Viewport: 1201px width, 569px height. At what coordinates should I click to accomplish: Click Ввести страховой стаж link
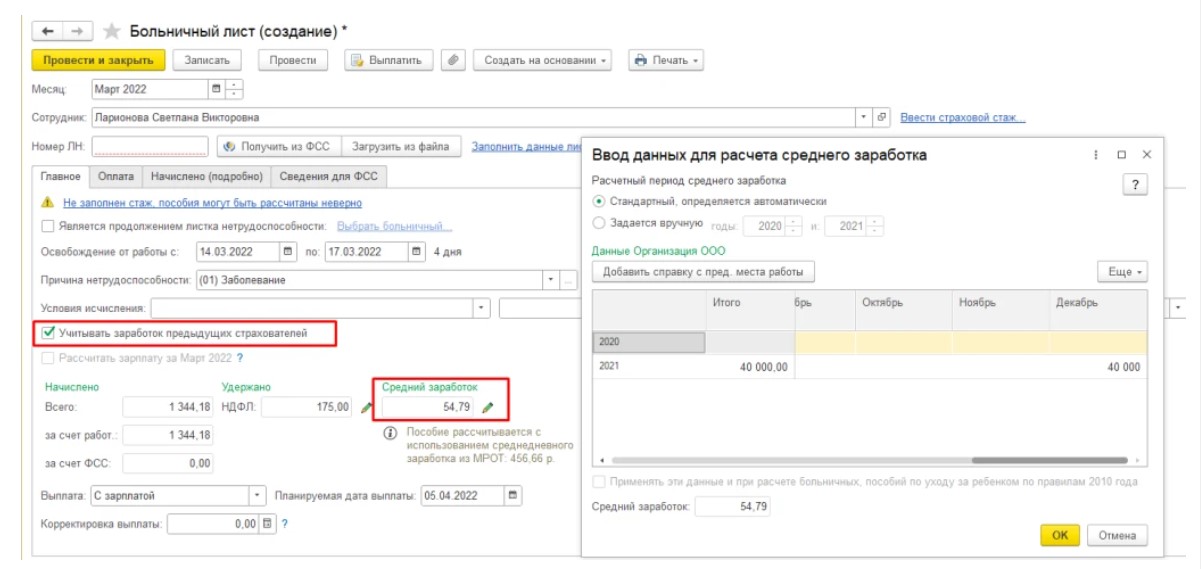(962, 118)
